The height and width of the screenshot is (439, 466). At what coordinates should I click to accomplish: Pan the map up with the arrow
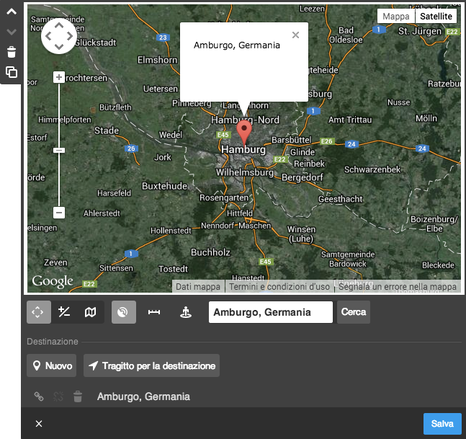tap(59, 25)
